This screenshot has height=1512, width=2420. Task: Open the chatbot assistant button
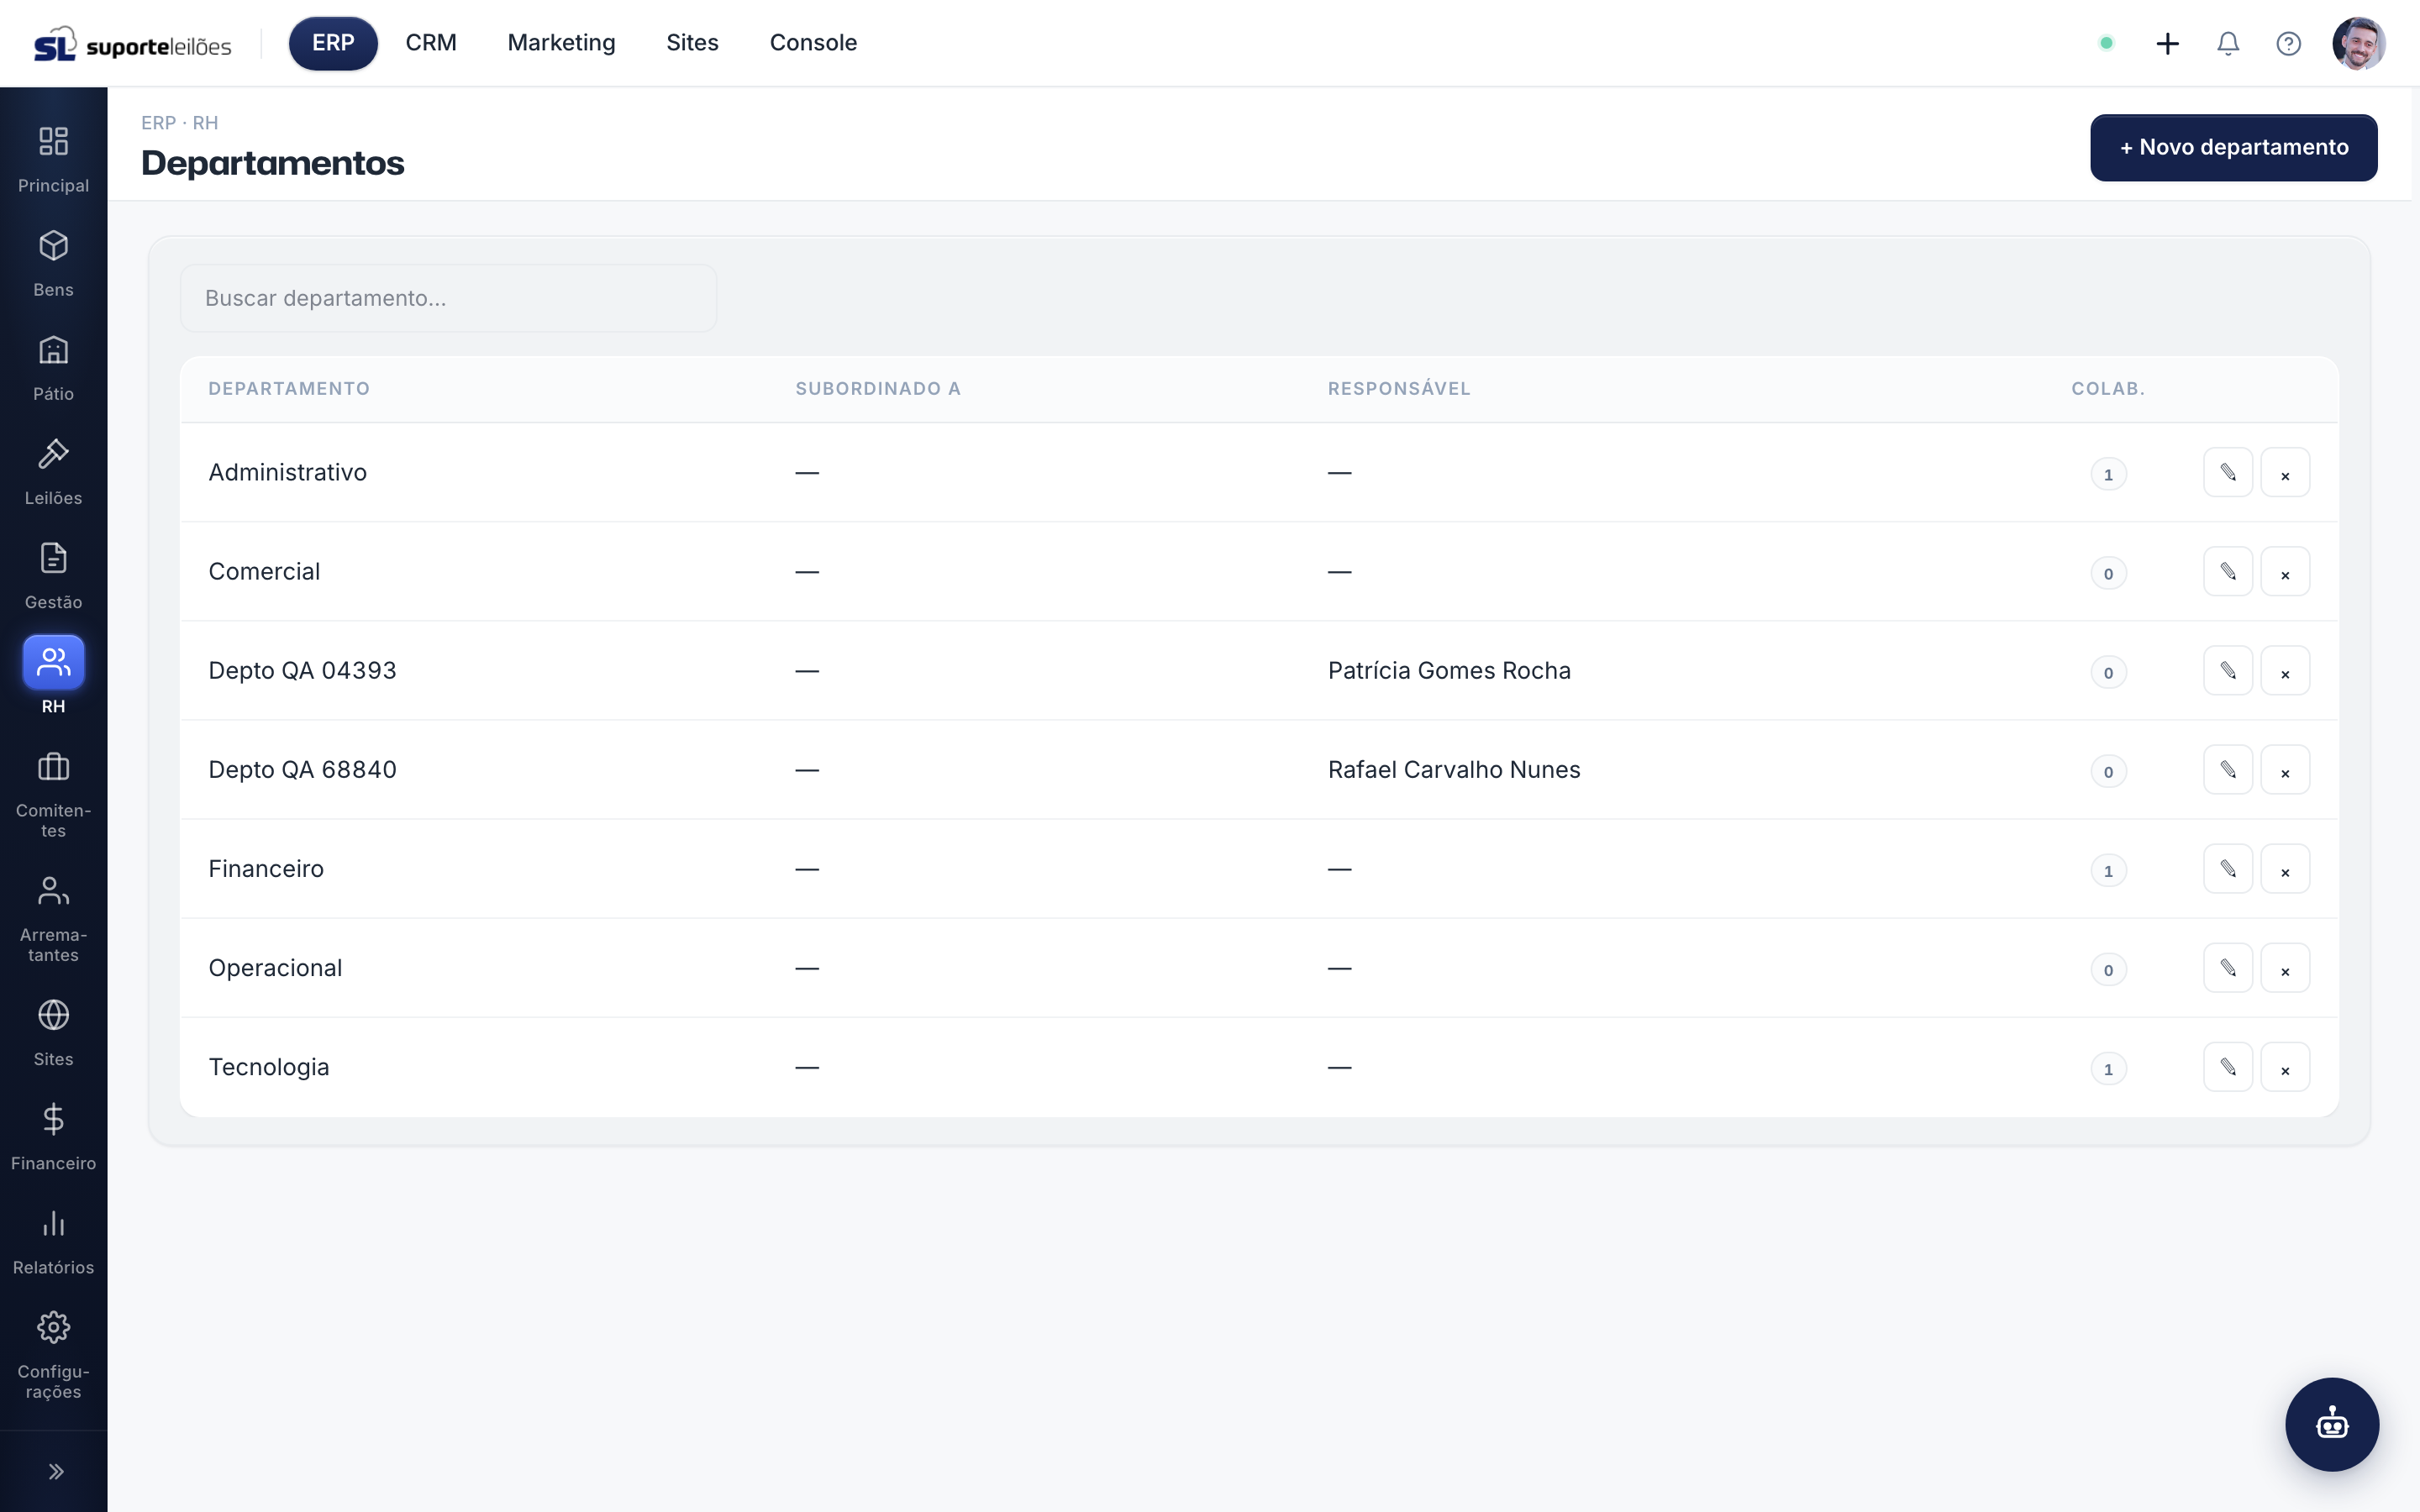click(2331, 1424)
